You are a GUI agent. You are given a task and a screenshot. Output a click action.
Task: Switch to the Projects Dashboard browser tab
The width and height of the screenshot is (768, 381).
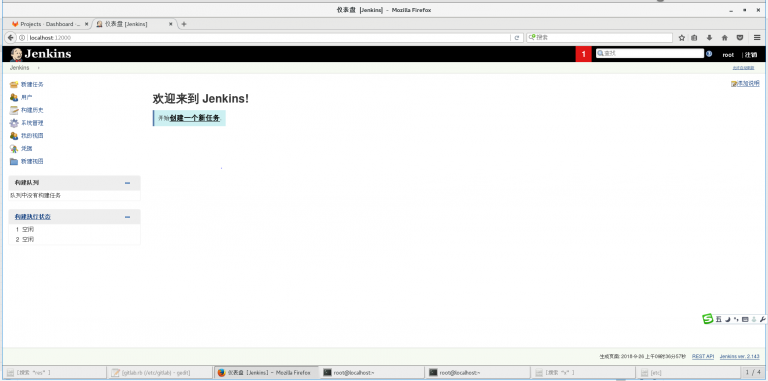coord(48,24)
